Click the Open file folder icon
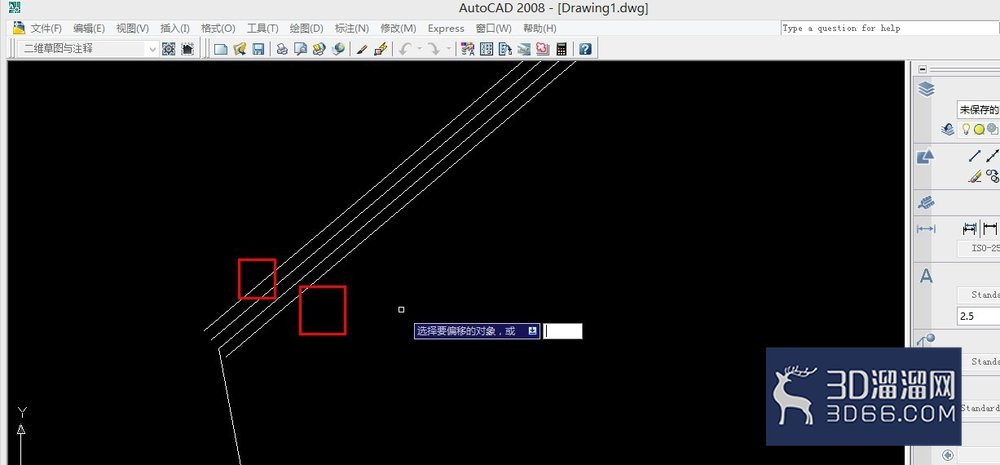 pyautogui.click(x=240, y=49)
